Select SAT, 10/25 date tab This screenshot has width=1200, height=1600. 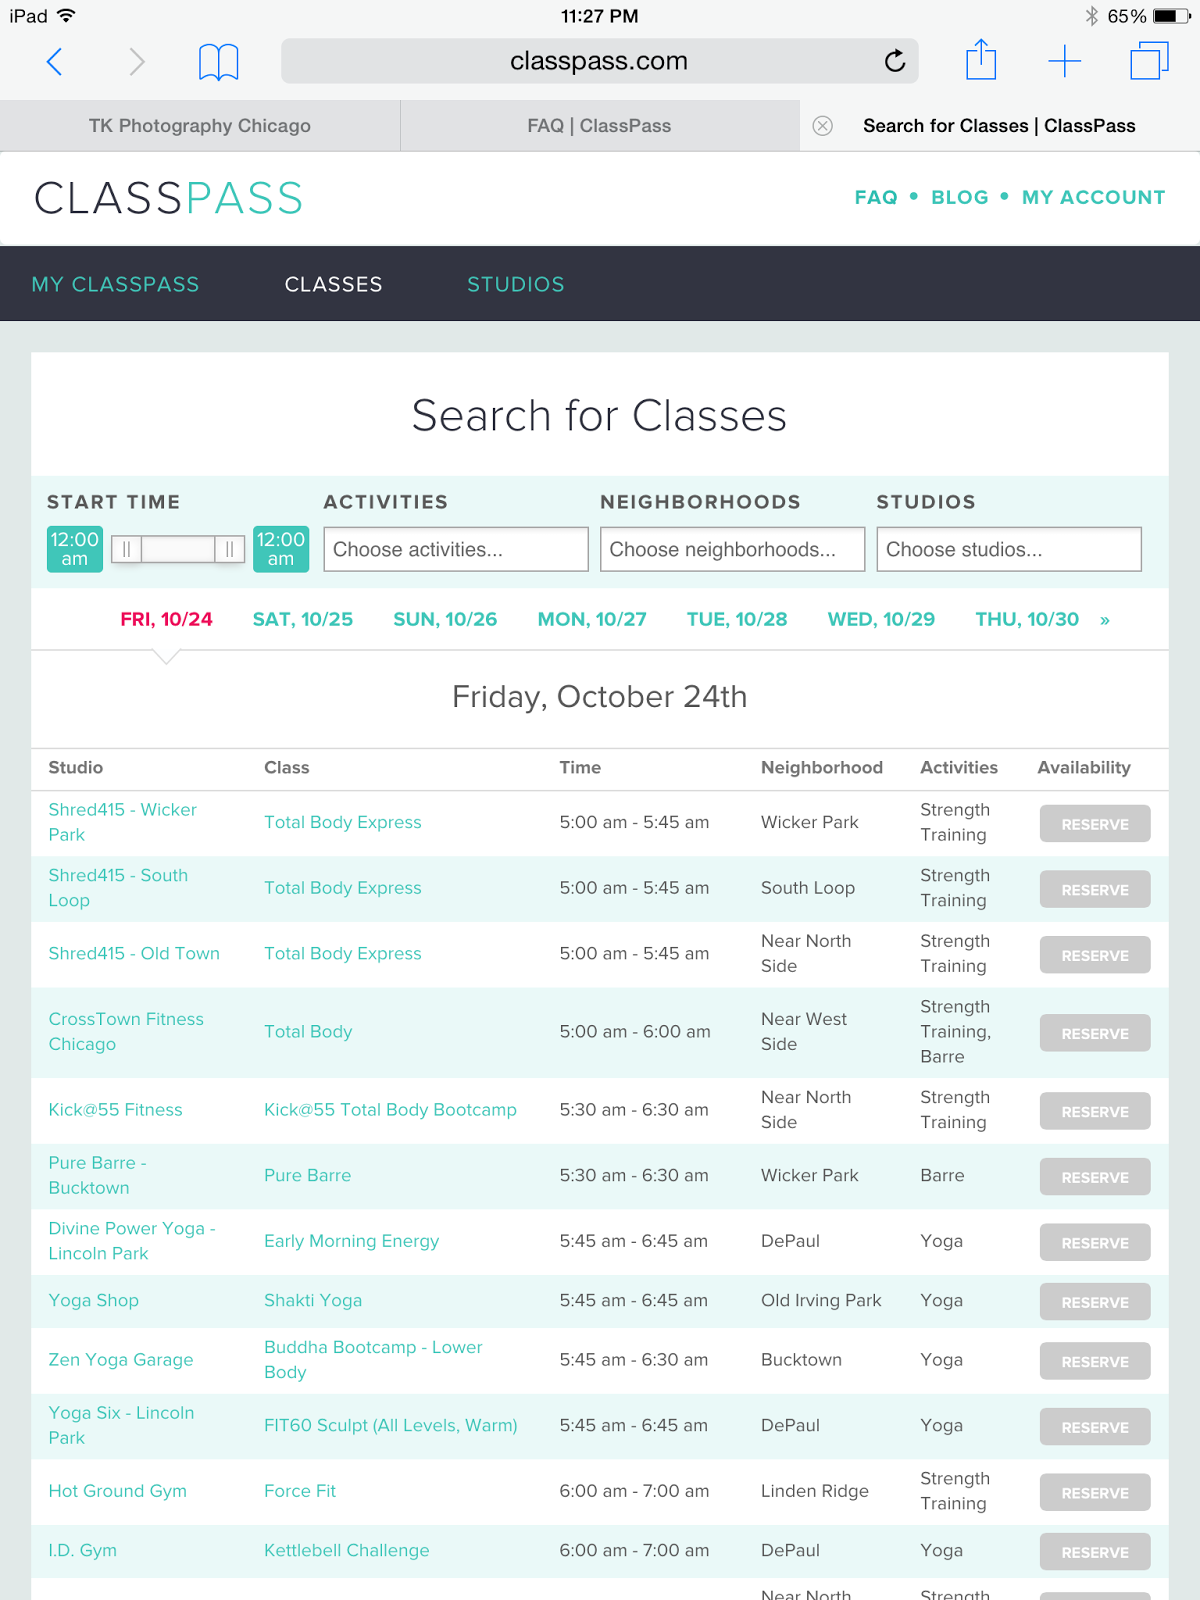pos(303,619)
